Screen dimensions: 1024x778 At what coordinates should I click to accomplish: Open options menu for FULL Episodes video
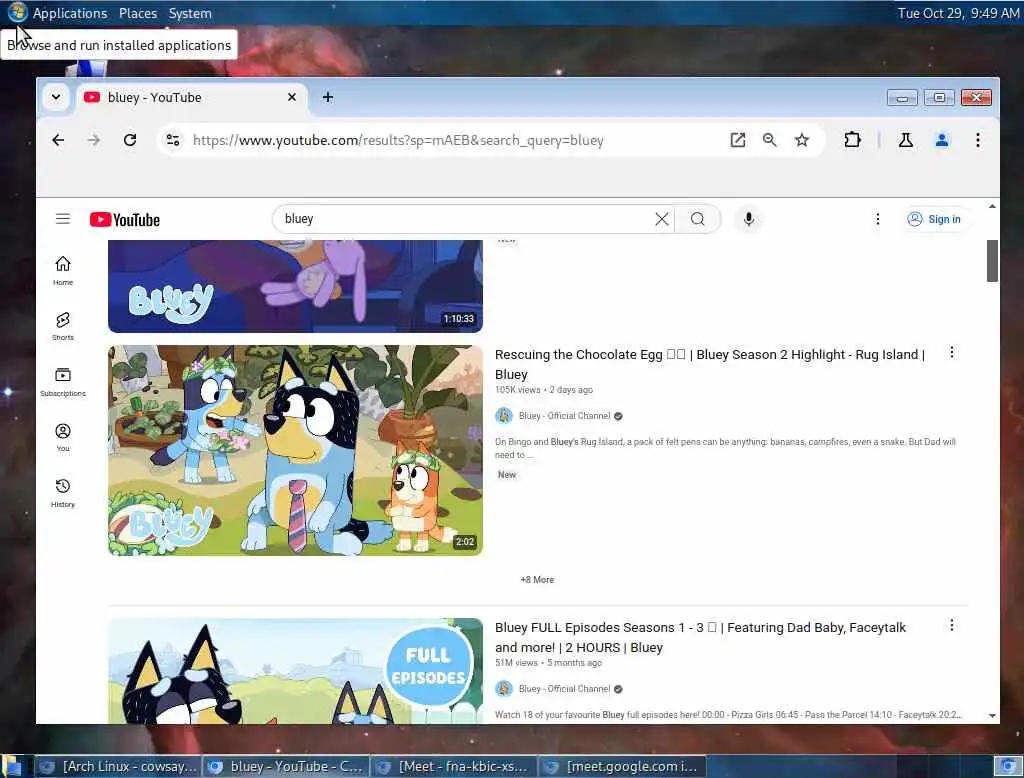tap(952, 626)
